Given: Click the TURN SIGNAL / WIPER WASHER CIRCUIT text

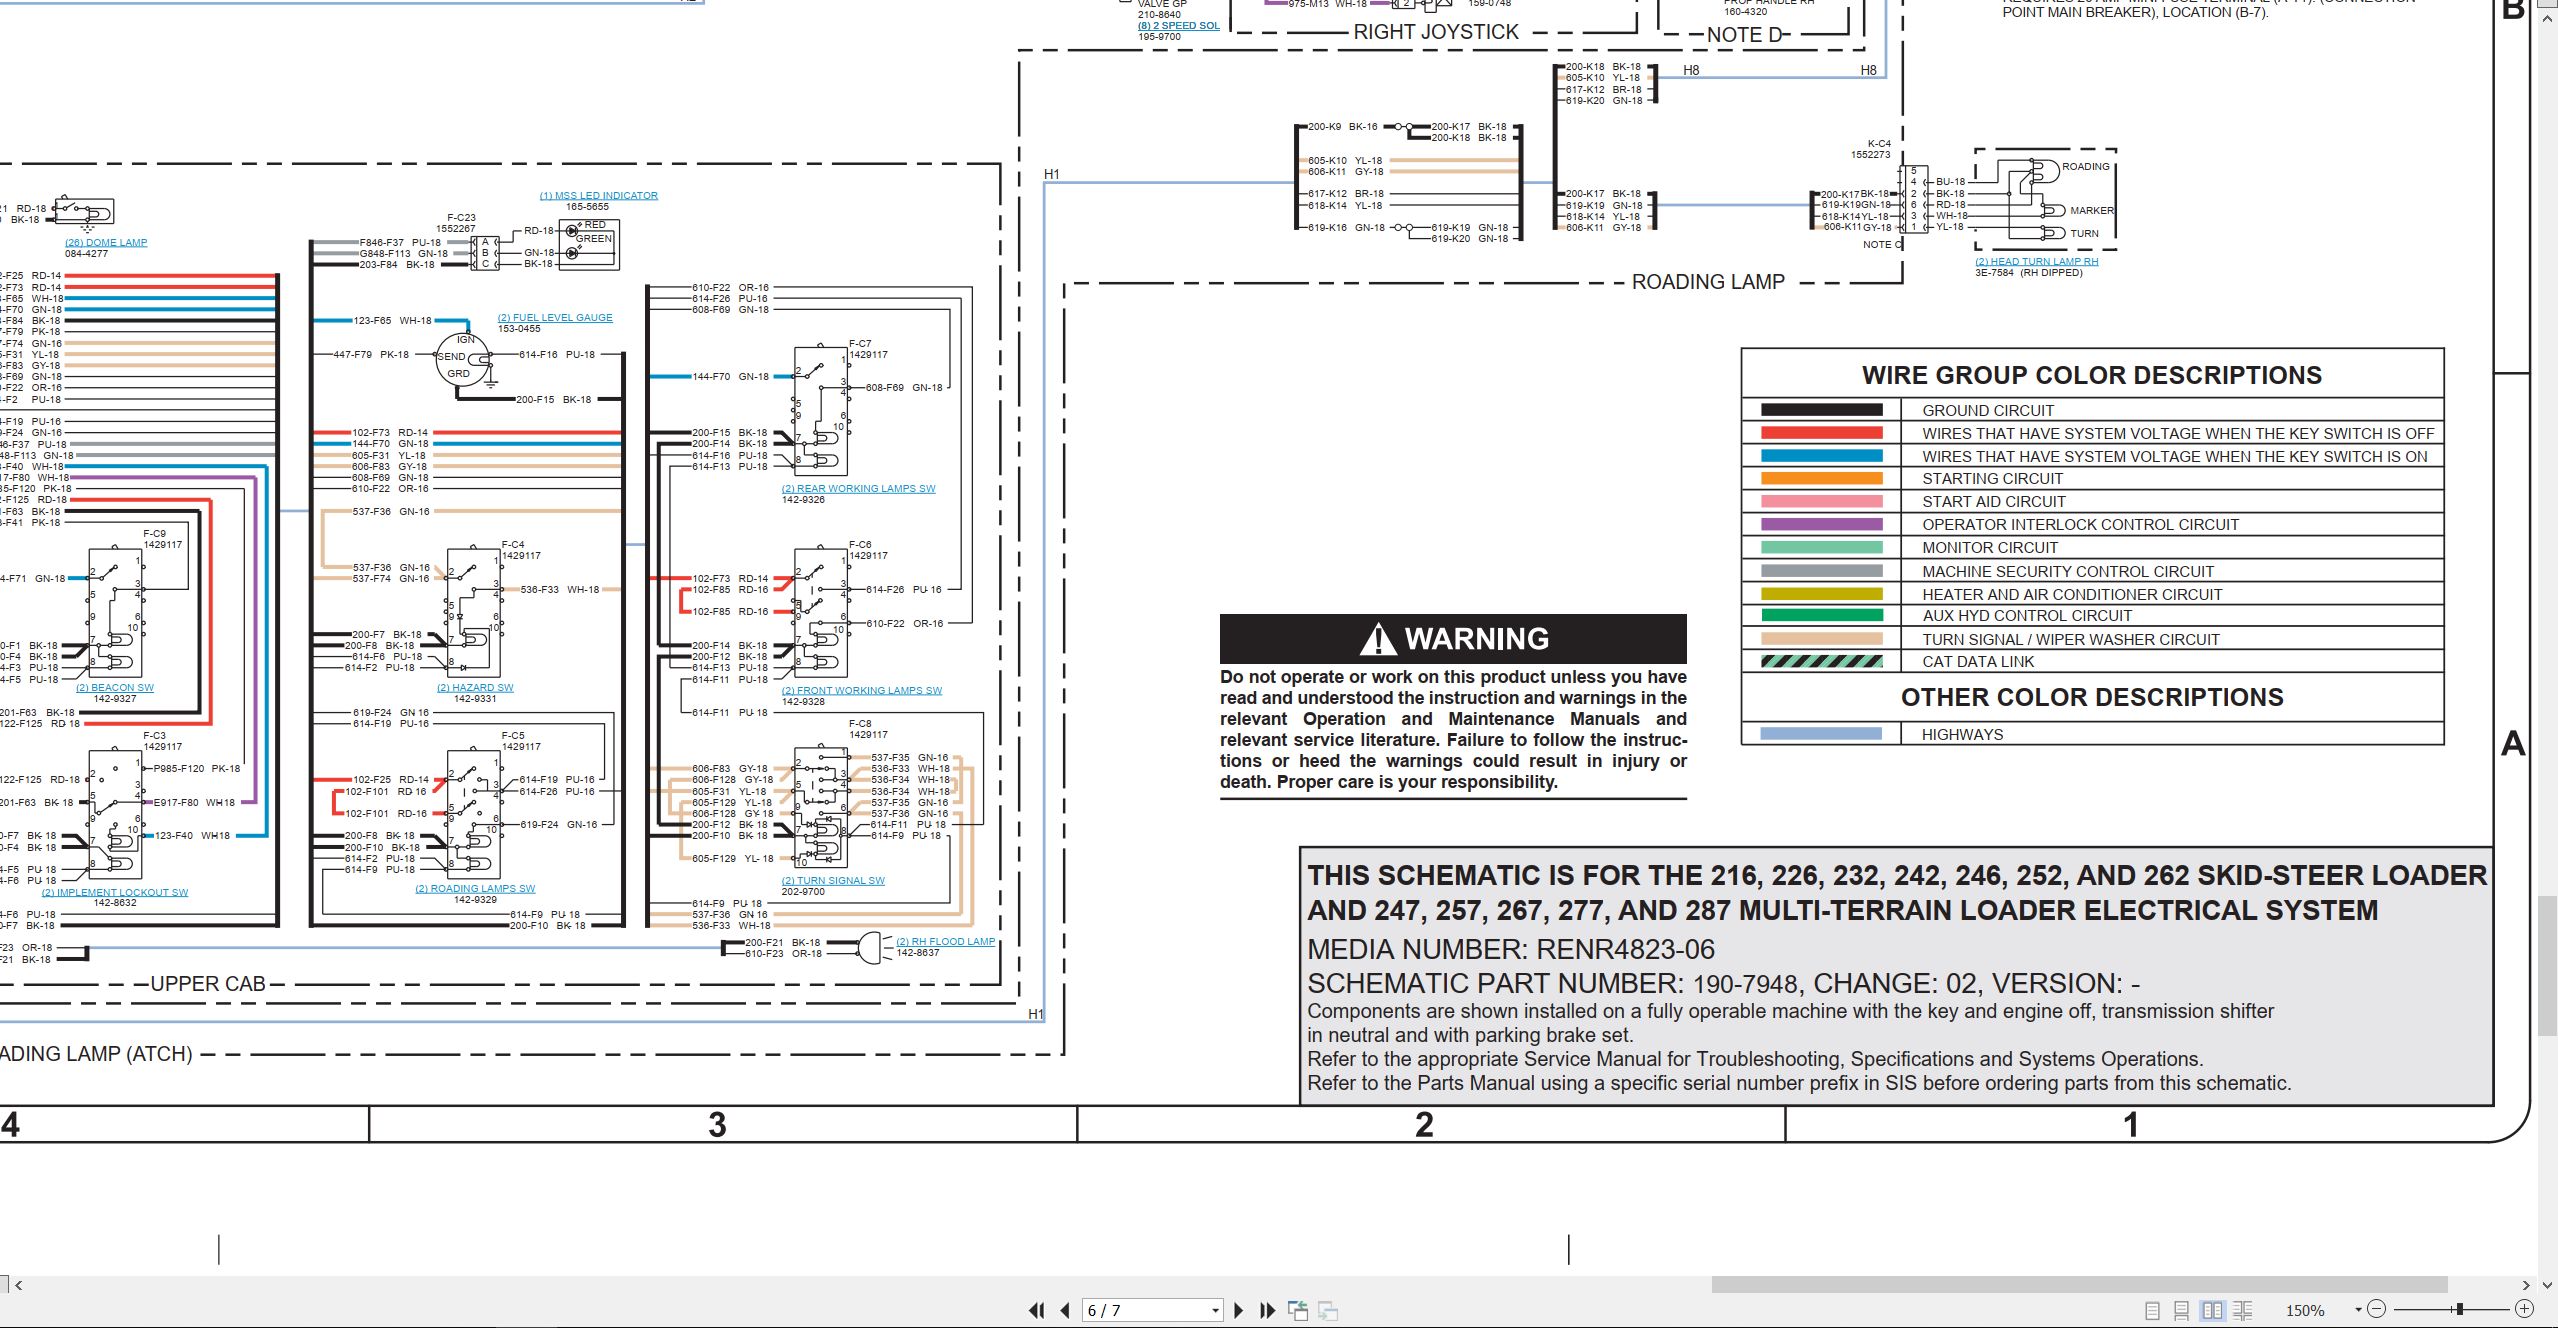Looking at the screenshot, I should (2071, 639).
